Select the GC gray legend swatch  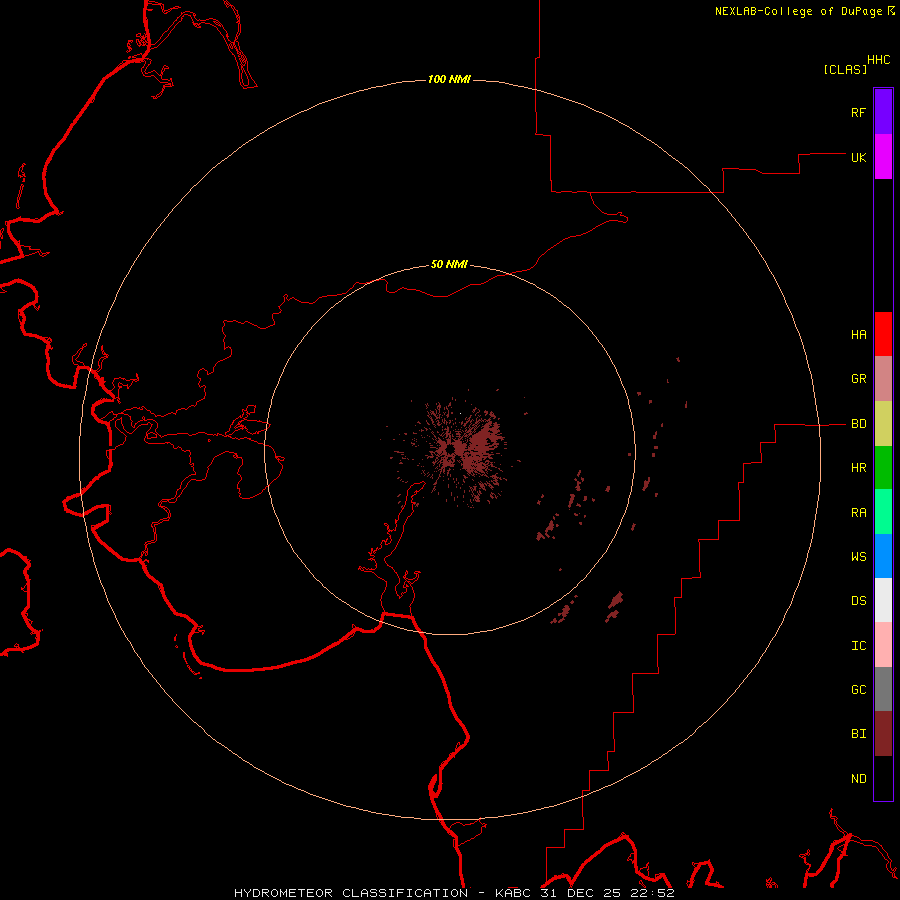883,689
